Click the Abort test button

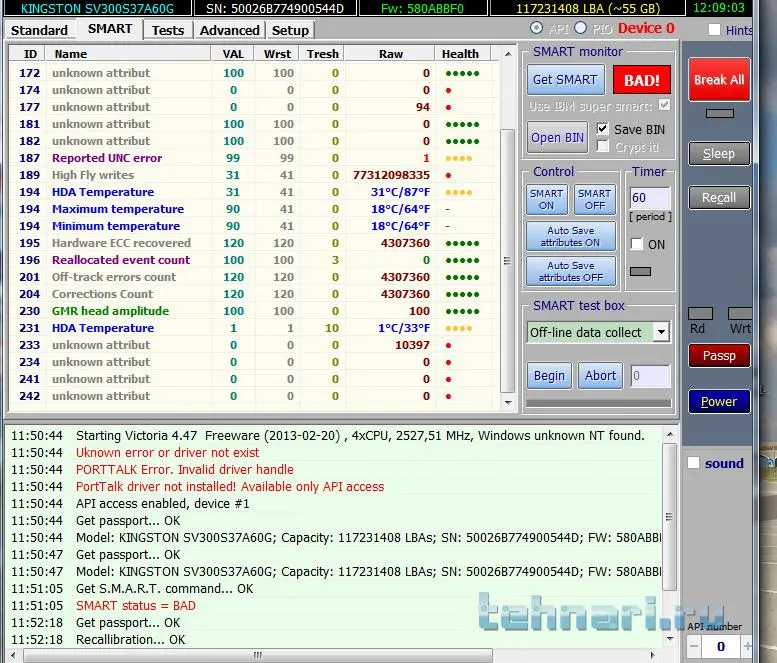[x=600, y=376]
